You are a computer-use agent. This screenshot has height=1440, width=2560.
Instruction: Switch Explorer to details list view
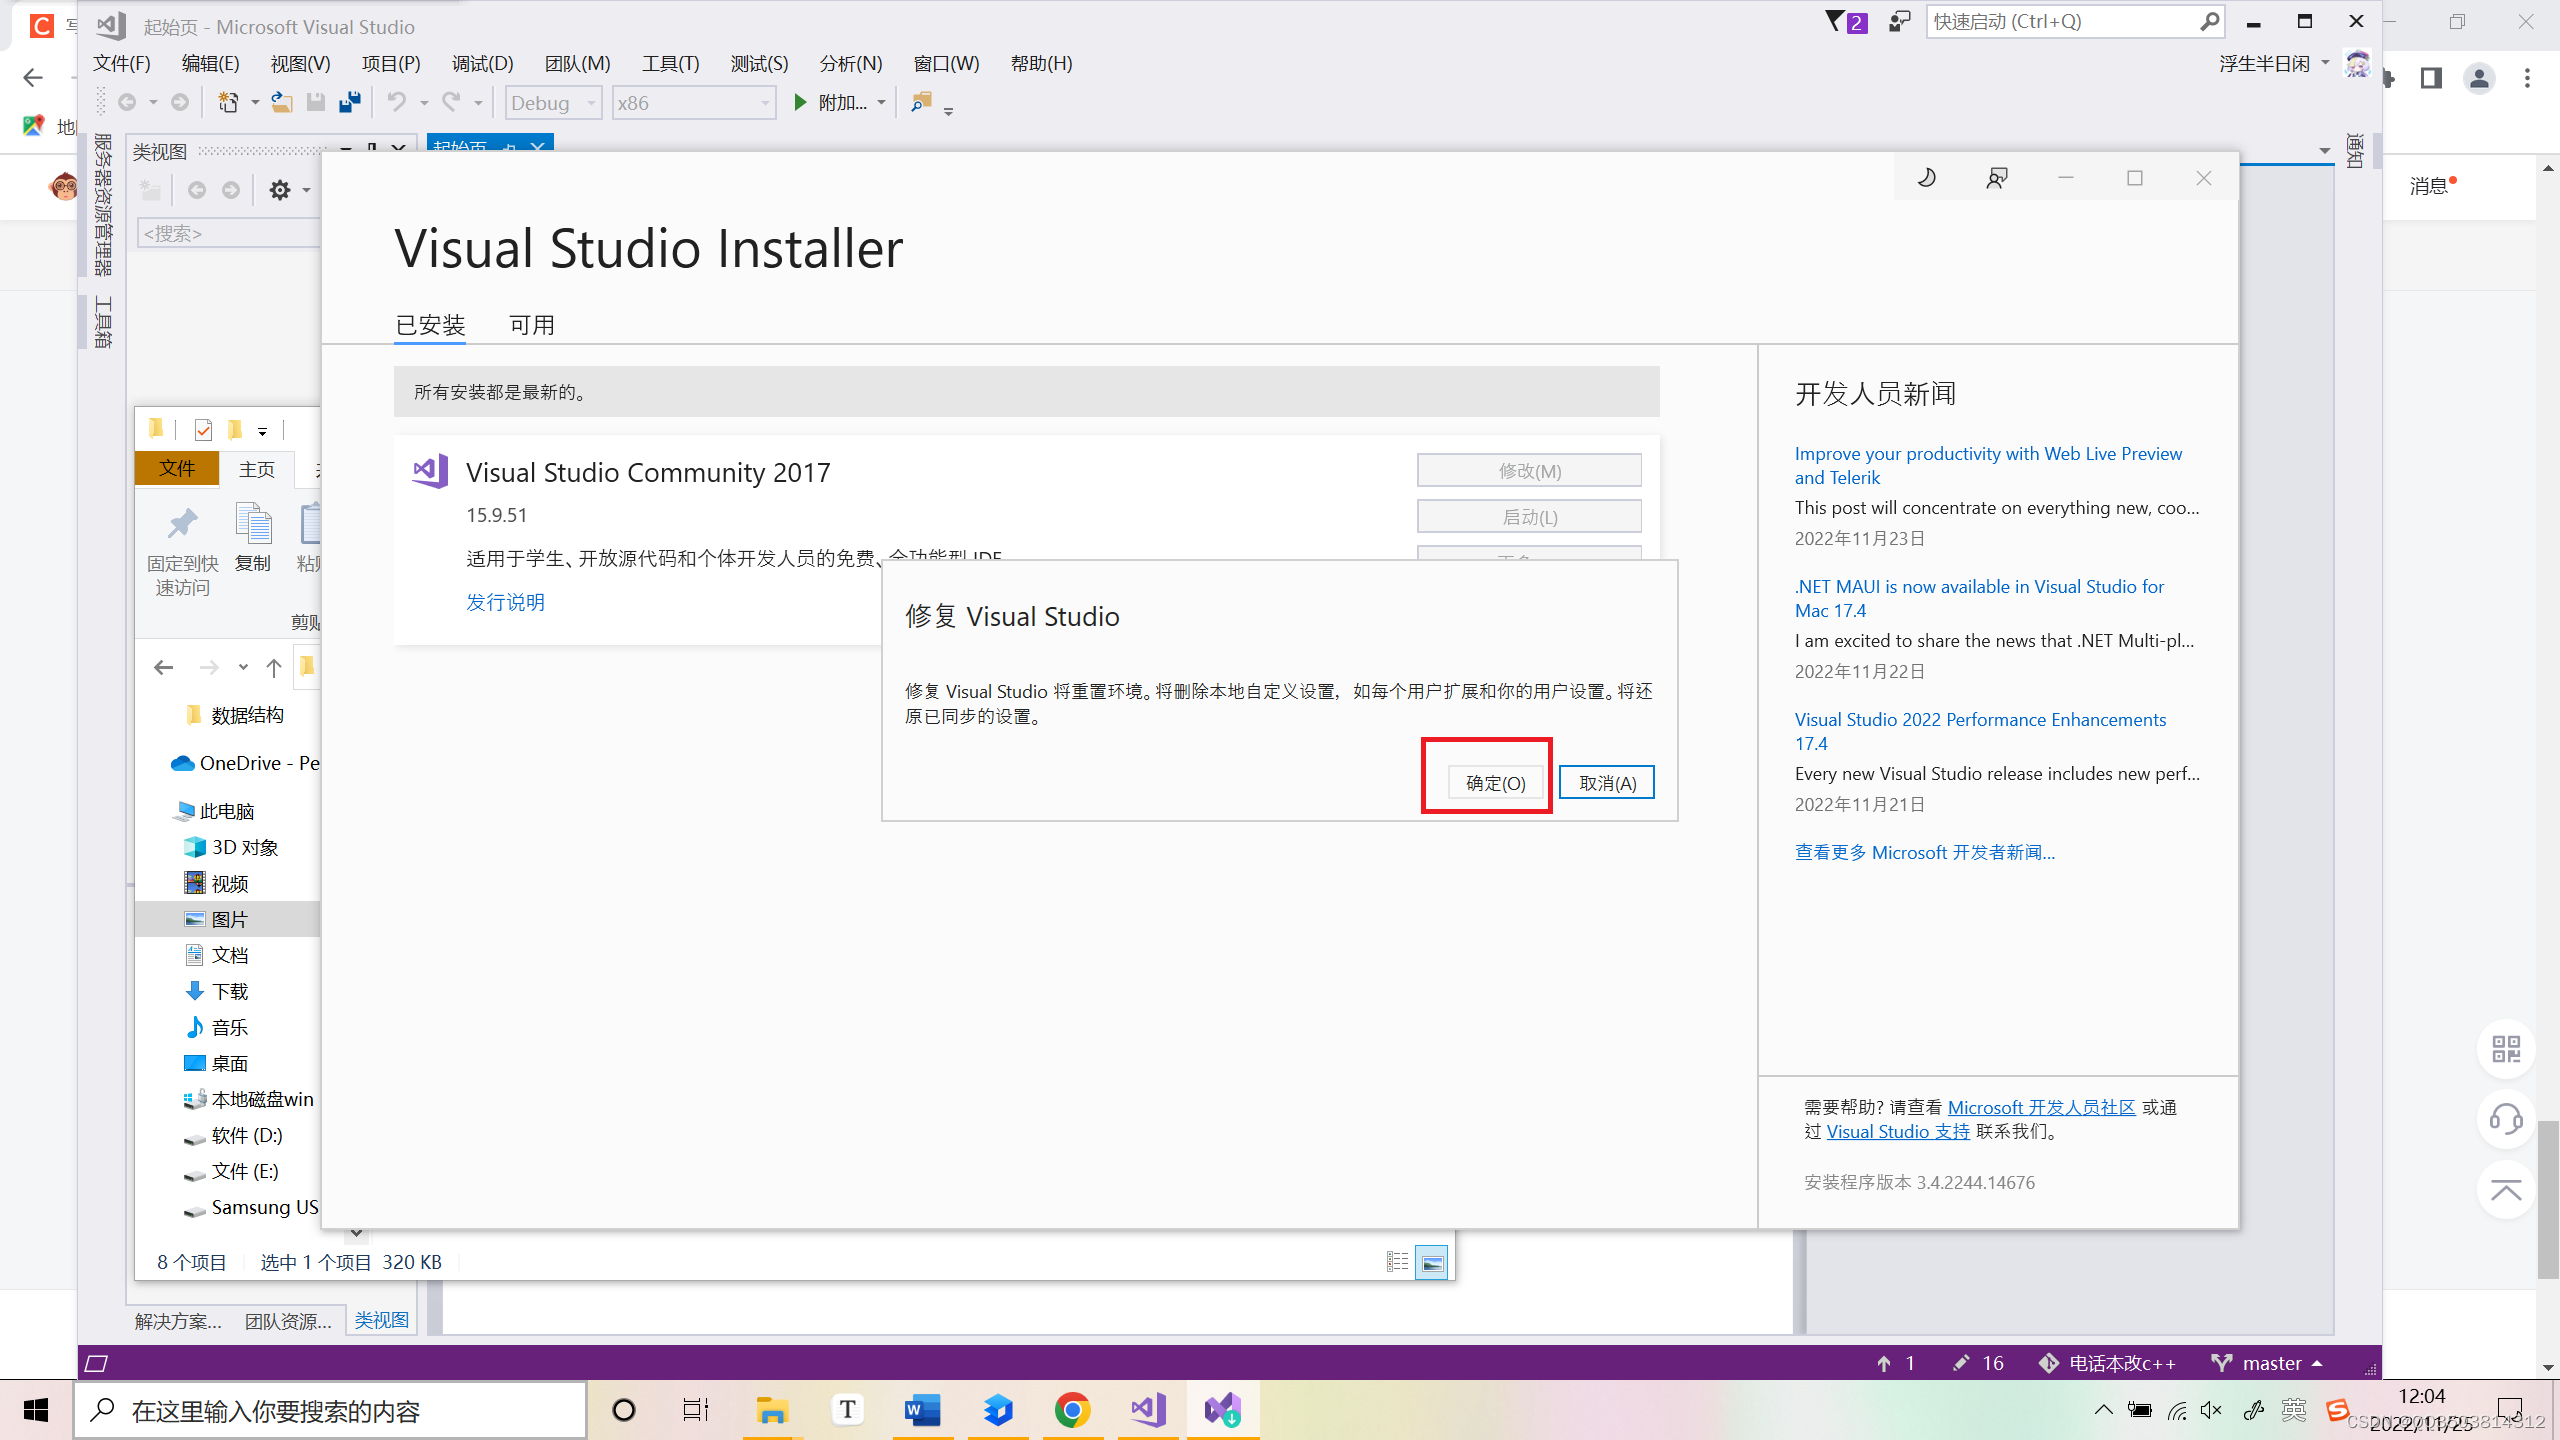coord(1397,1263)
